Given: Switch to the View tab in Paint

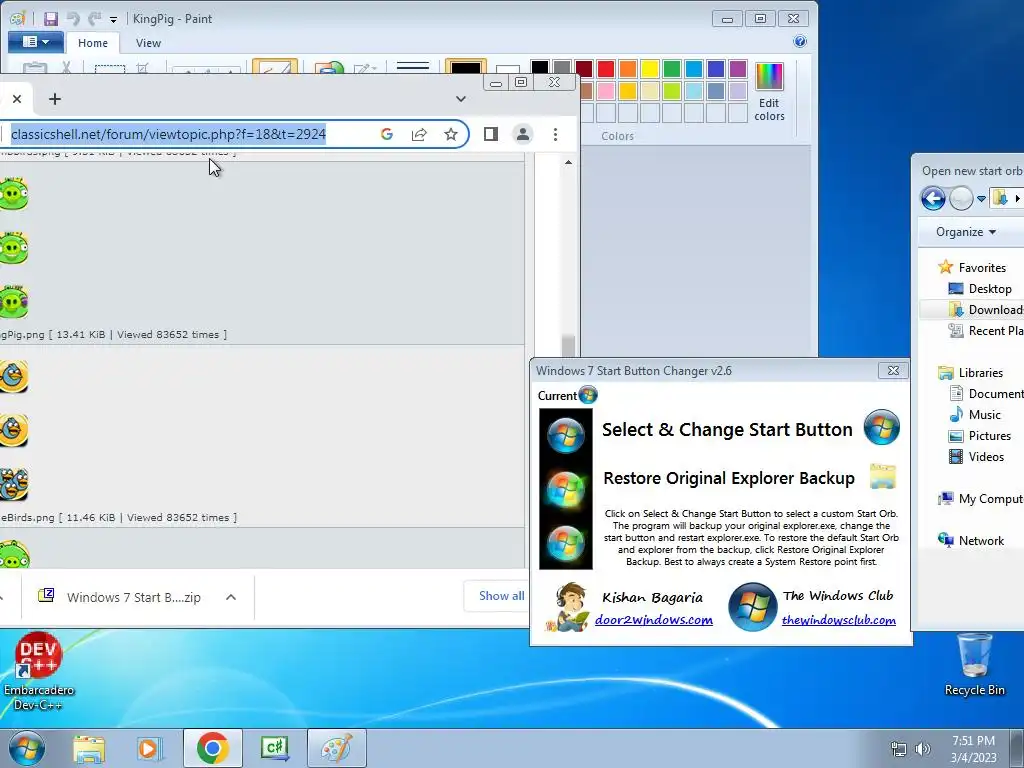Looking at the screenshot, I should coord(148,43).
